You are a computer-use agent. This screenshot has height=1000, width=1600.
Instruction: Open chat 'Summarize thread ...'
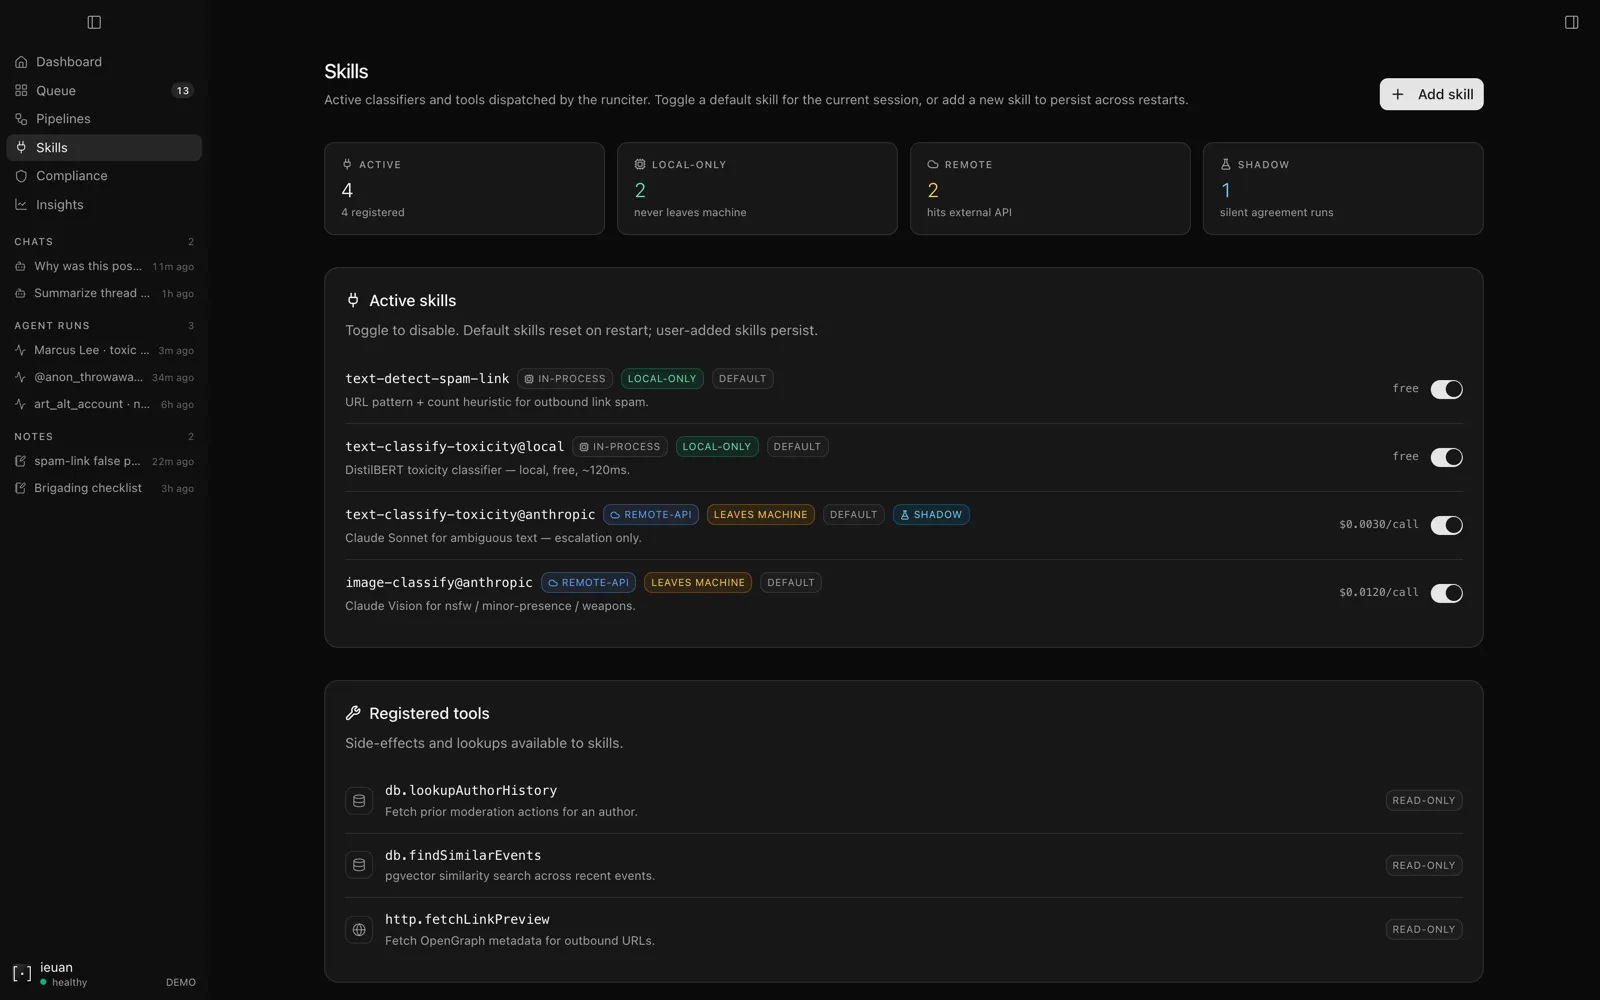pos(104,293)
